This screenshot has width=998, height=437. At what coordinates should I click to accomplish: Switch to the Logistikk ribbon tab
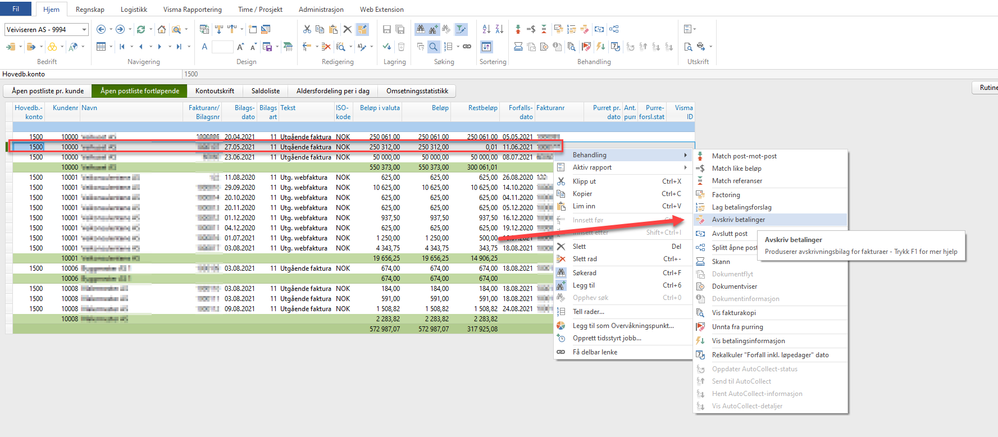pos(132,10)
